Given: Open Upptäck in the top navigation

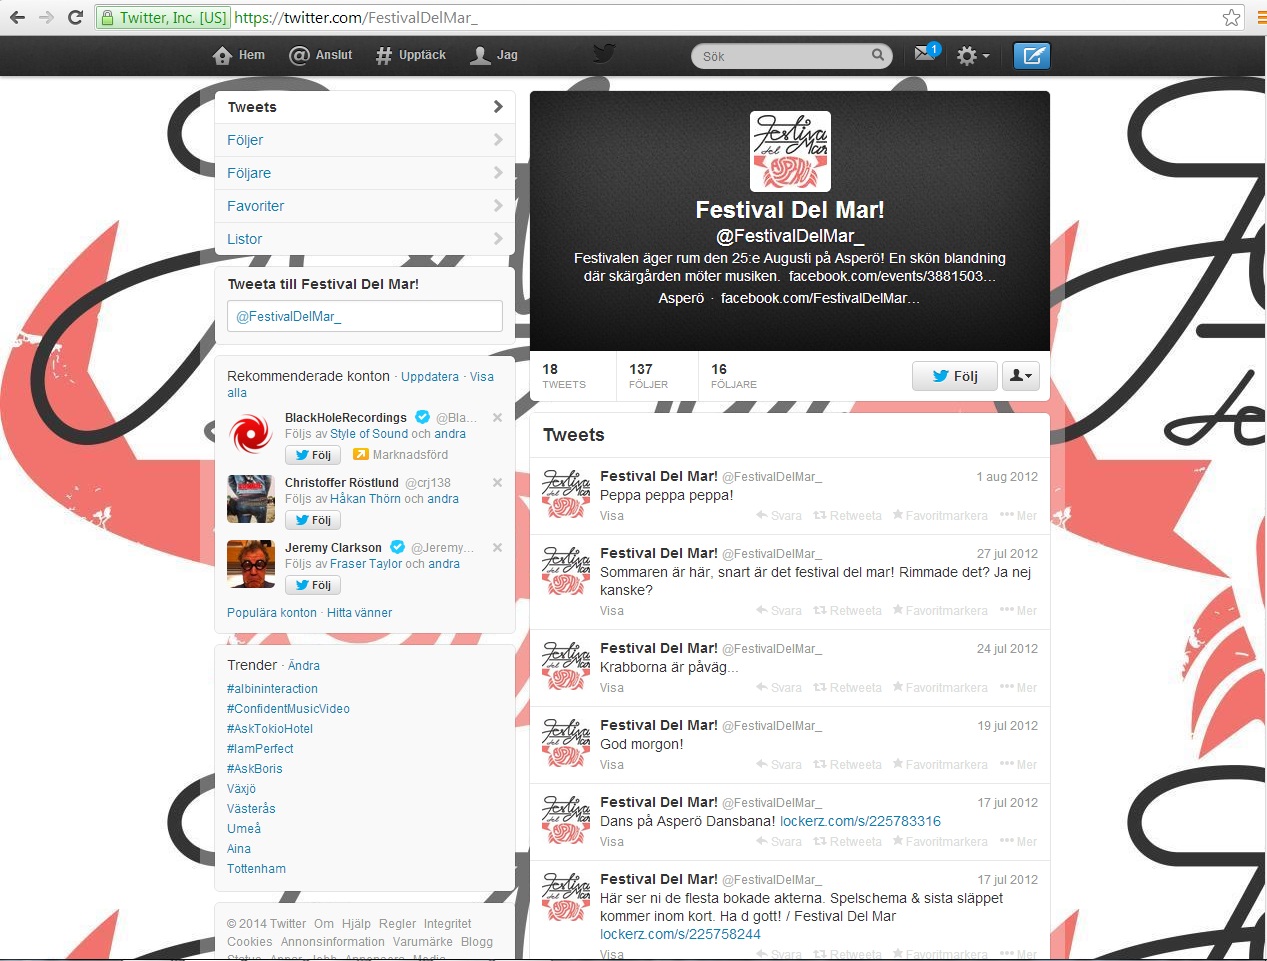Looking at the screenshot, I should [x=411, y=55].
